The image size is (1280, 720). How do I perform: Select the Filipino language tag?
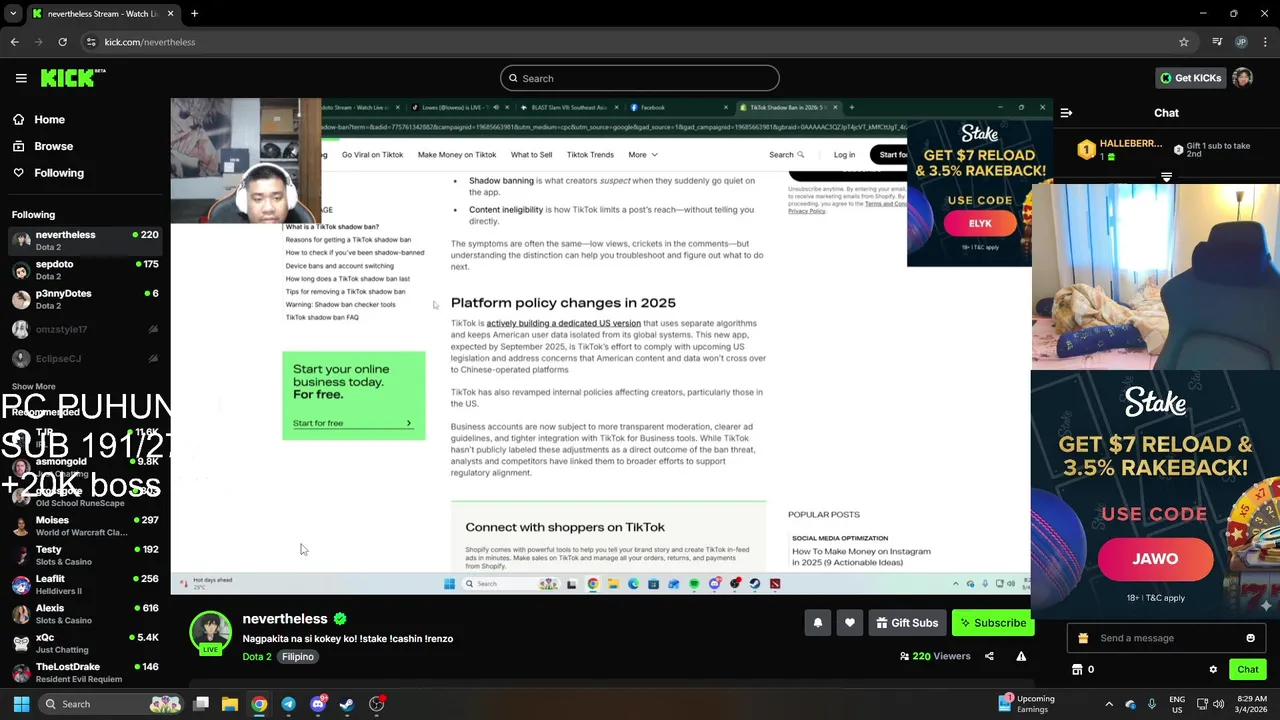pyautogui.click(x=298, y=657)
